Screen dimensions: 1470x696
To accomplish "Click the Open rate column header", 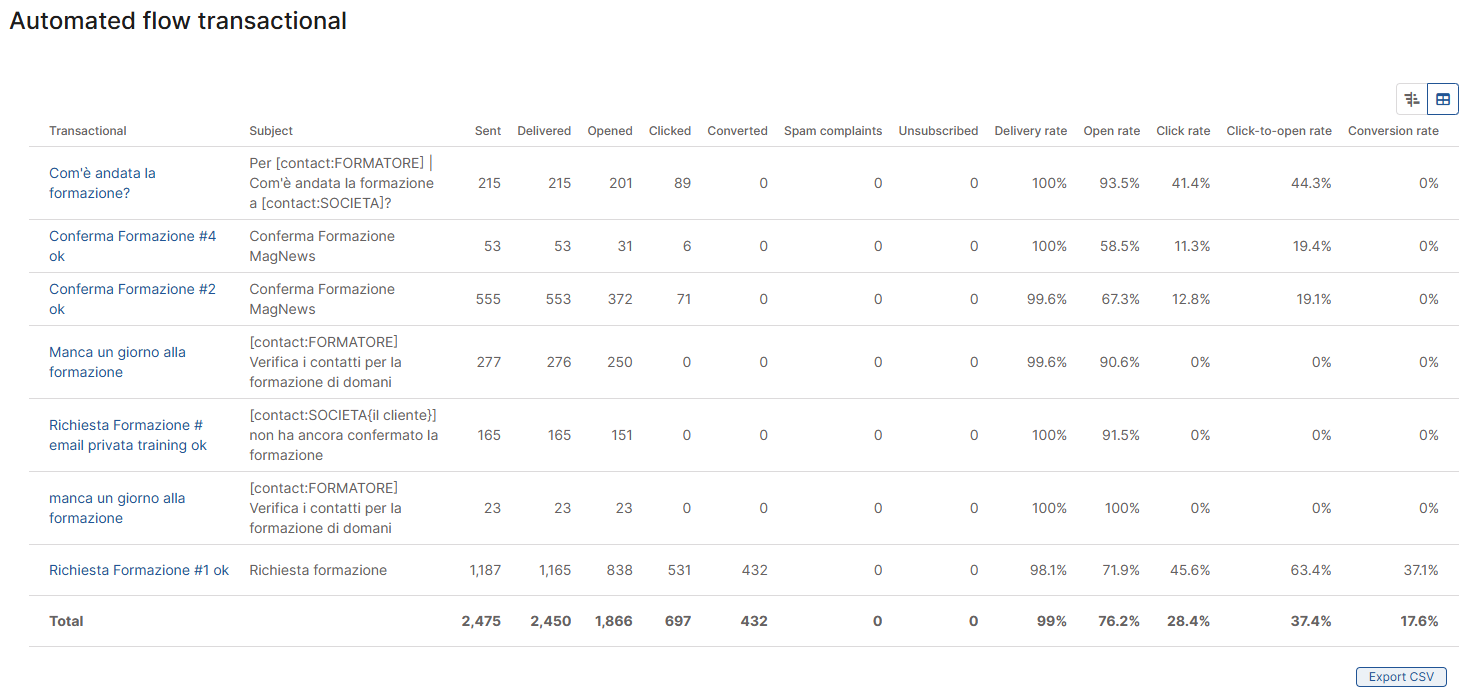I will (x=1111, y=131).
